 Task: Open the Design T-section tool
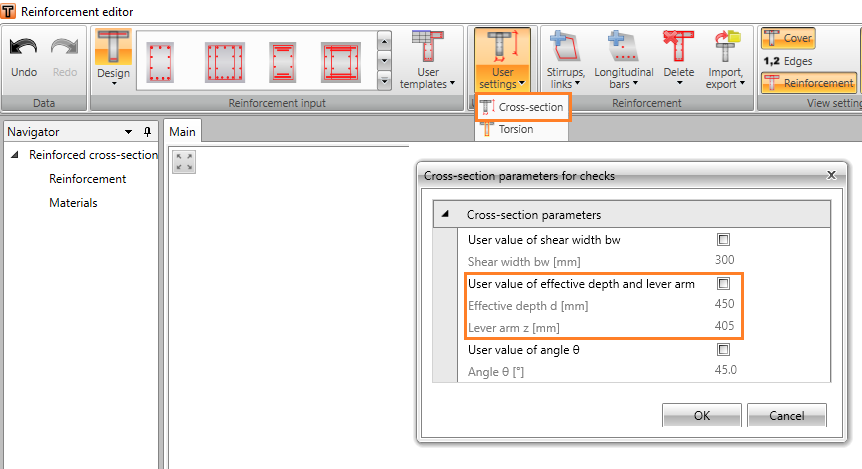113,58
